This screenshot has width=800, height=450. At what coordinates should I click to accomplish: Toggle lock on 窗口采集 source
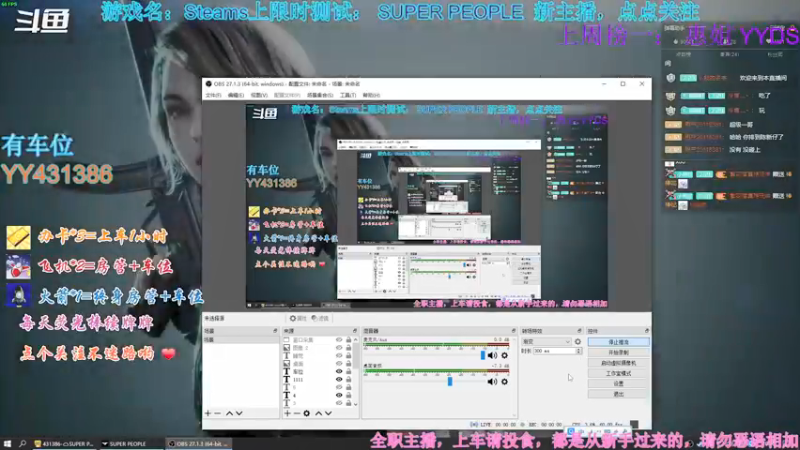(x=348, y=340)
